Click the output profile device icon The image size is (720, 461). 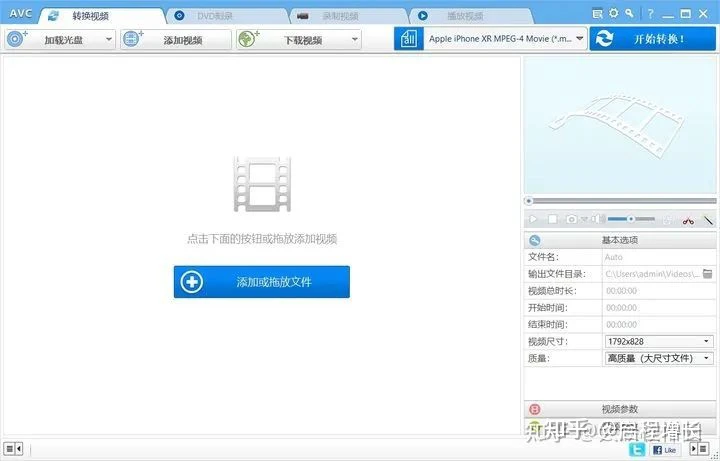pos(409,39)
